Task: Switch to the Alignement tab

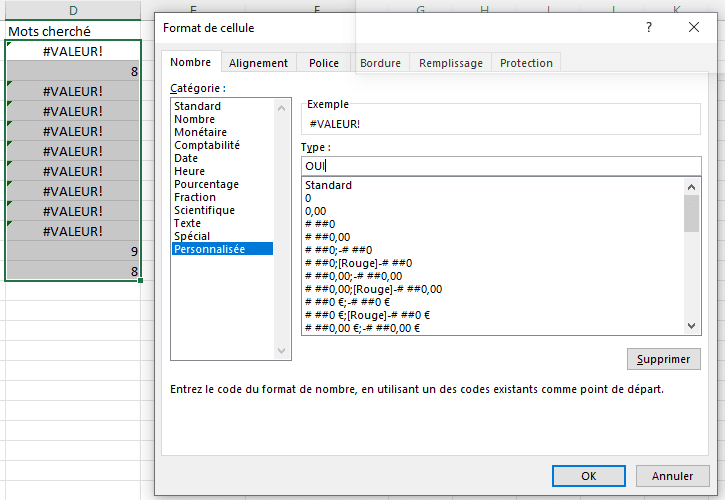Action: tap(258, 63)
